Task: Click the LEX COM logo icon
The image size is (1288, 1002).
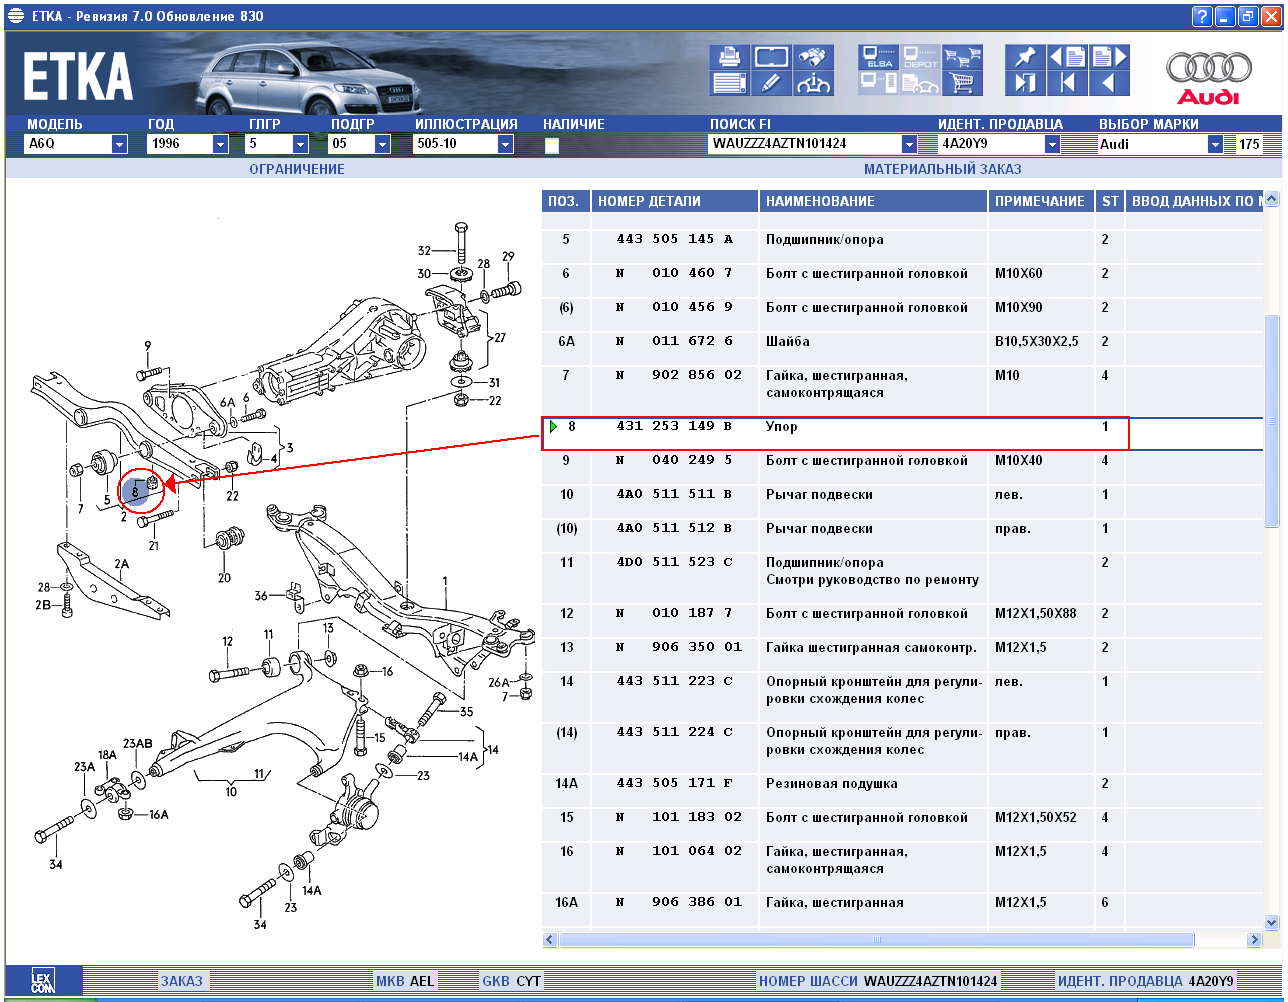Action: (43, 981)
